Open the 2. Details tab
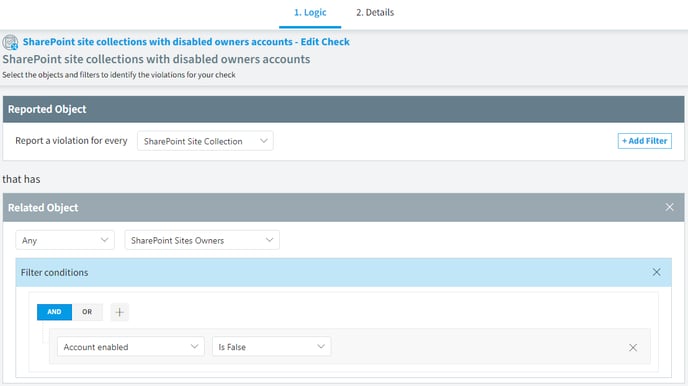Viewport: 688px width, 386px height. [375, 13]
